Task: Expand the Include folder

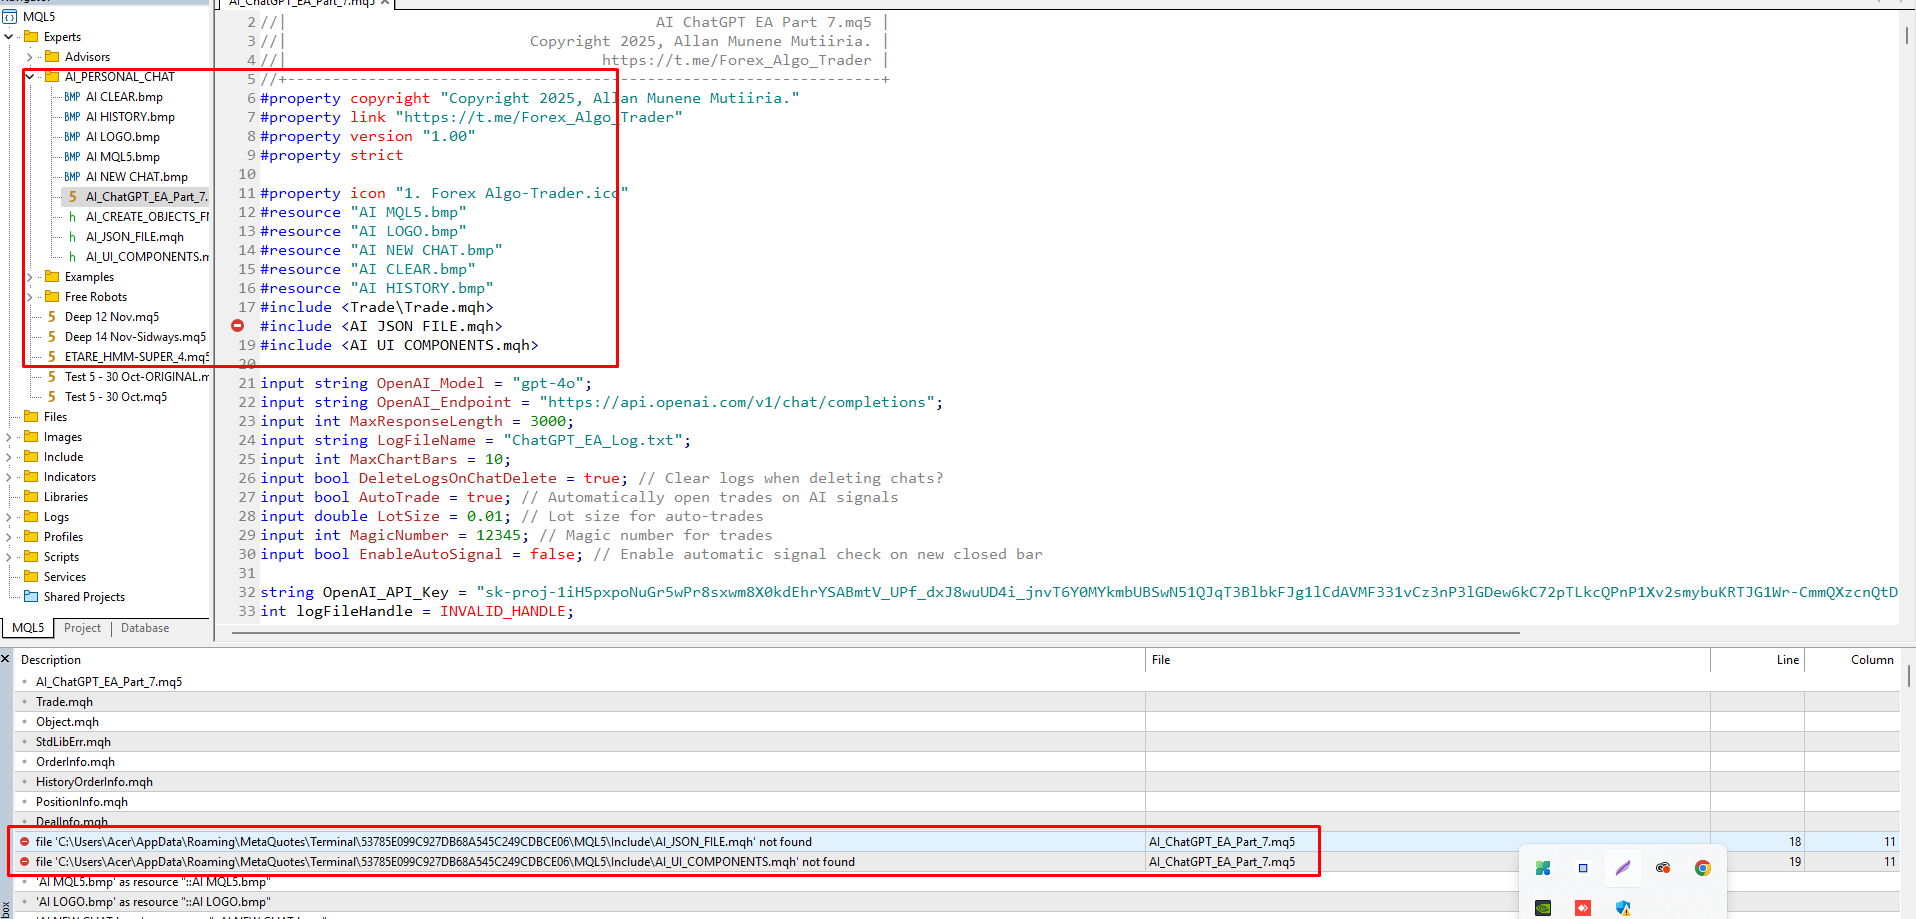Action: click(x=9, y=457)
